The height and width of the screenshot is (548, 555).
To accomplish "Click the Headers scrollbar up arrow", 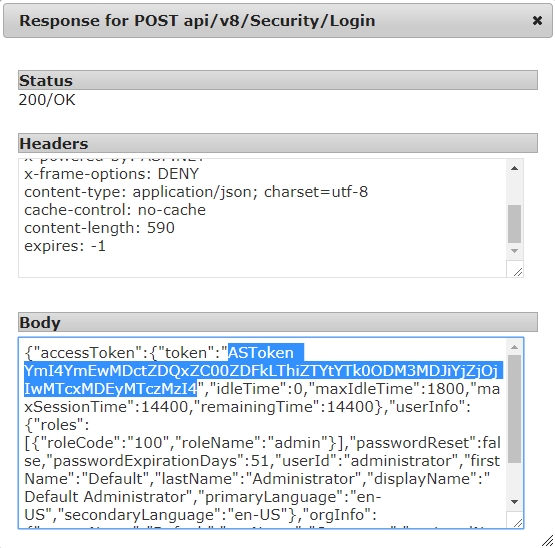I will coord(515,169).
